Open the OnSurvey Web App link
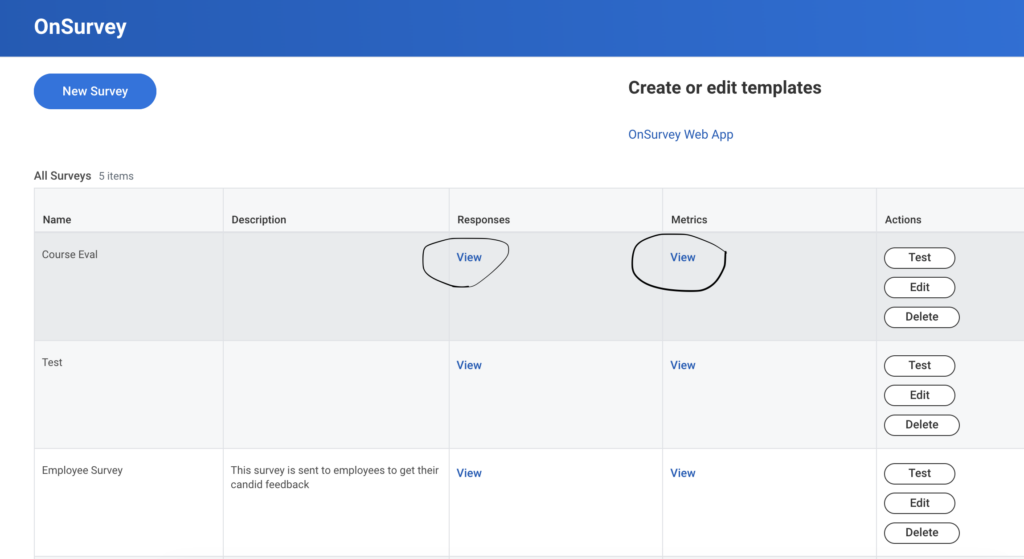 pyautogui.click(x=680, y=135)
